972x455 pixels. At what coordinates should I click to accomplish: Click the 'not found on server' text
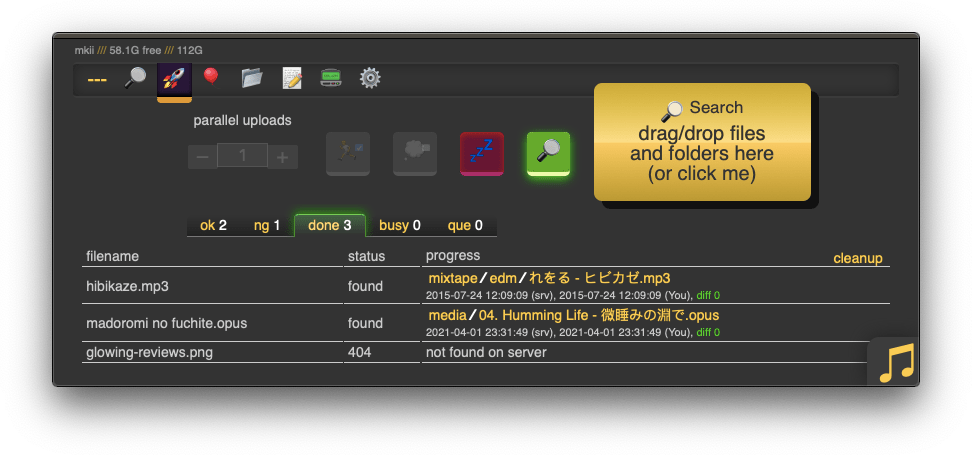486,353
